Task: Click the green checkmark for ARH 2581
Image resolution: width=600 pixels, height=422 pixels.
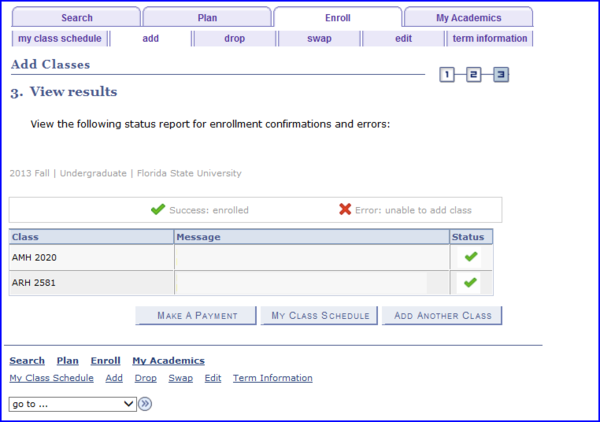Action: (470, 282)
